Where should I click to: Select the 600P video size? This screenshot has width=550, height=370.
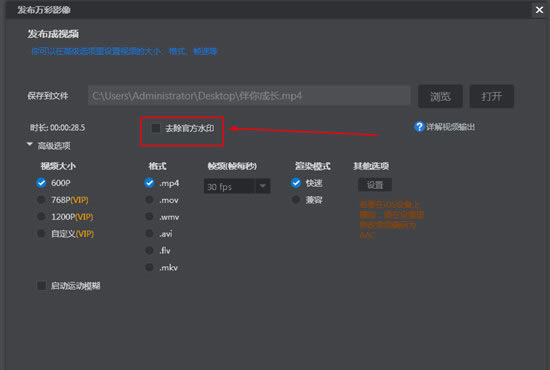[41, 183]
